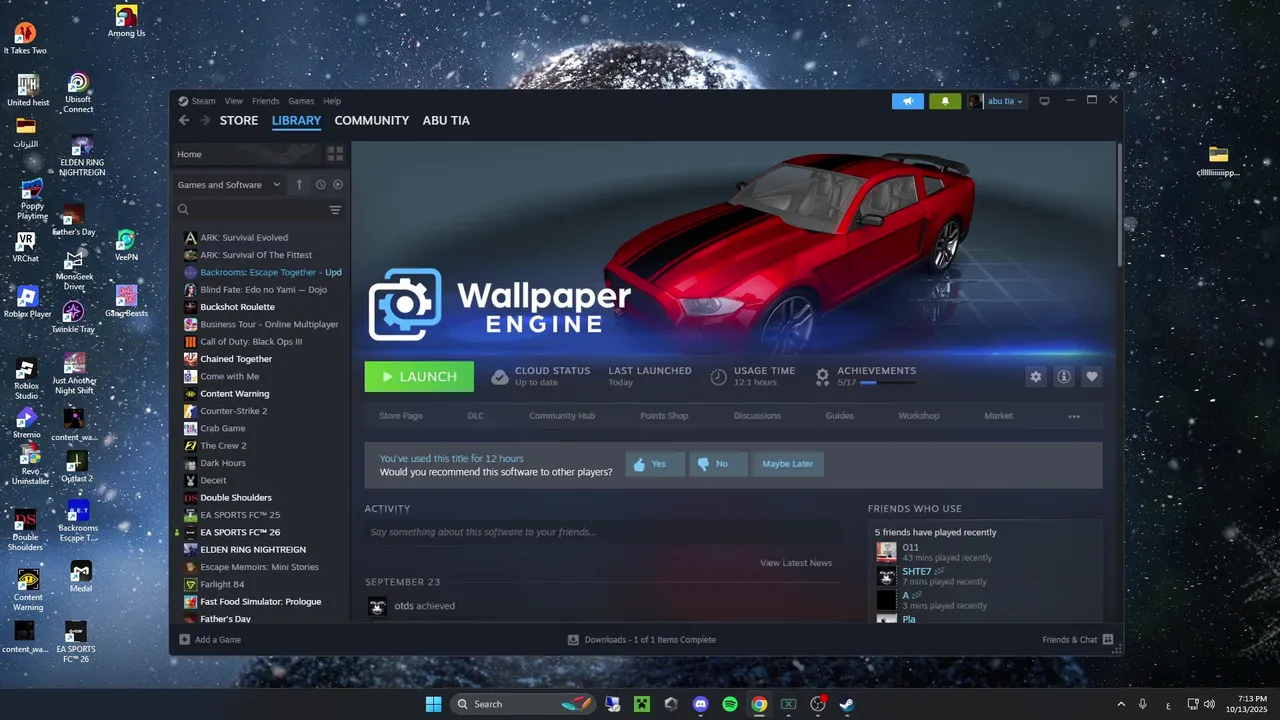Screen dimensions: 1280x720
Task: Open the Among Us desktop shortcut
Action: click(126, 22)
